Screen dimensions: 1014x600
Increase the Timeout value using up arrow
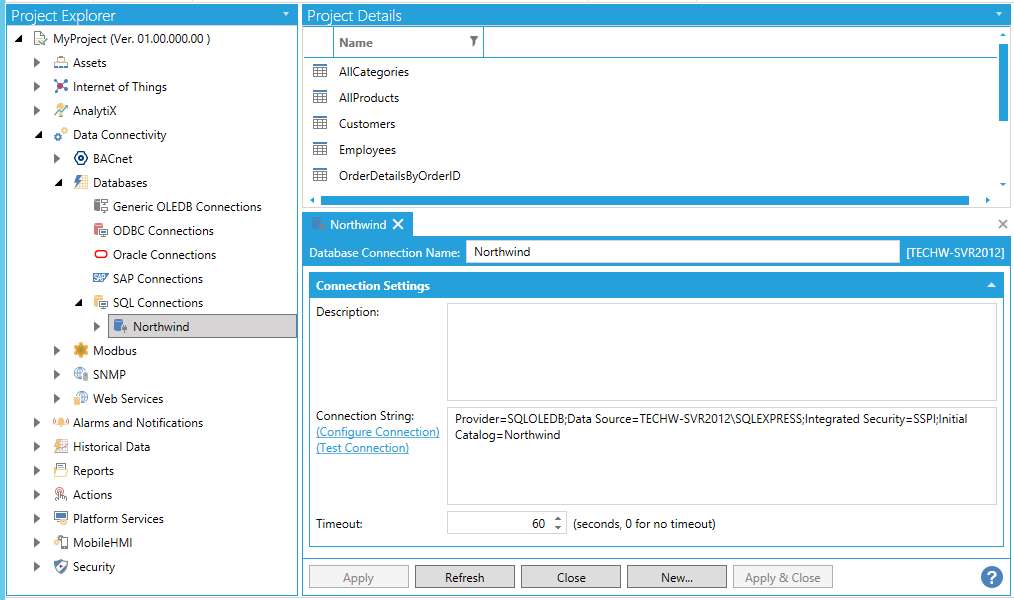coord(558,519)
